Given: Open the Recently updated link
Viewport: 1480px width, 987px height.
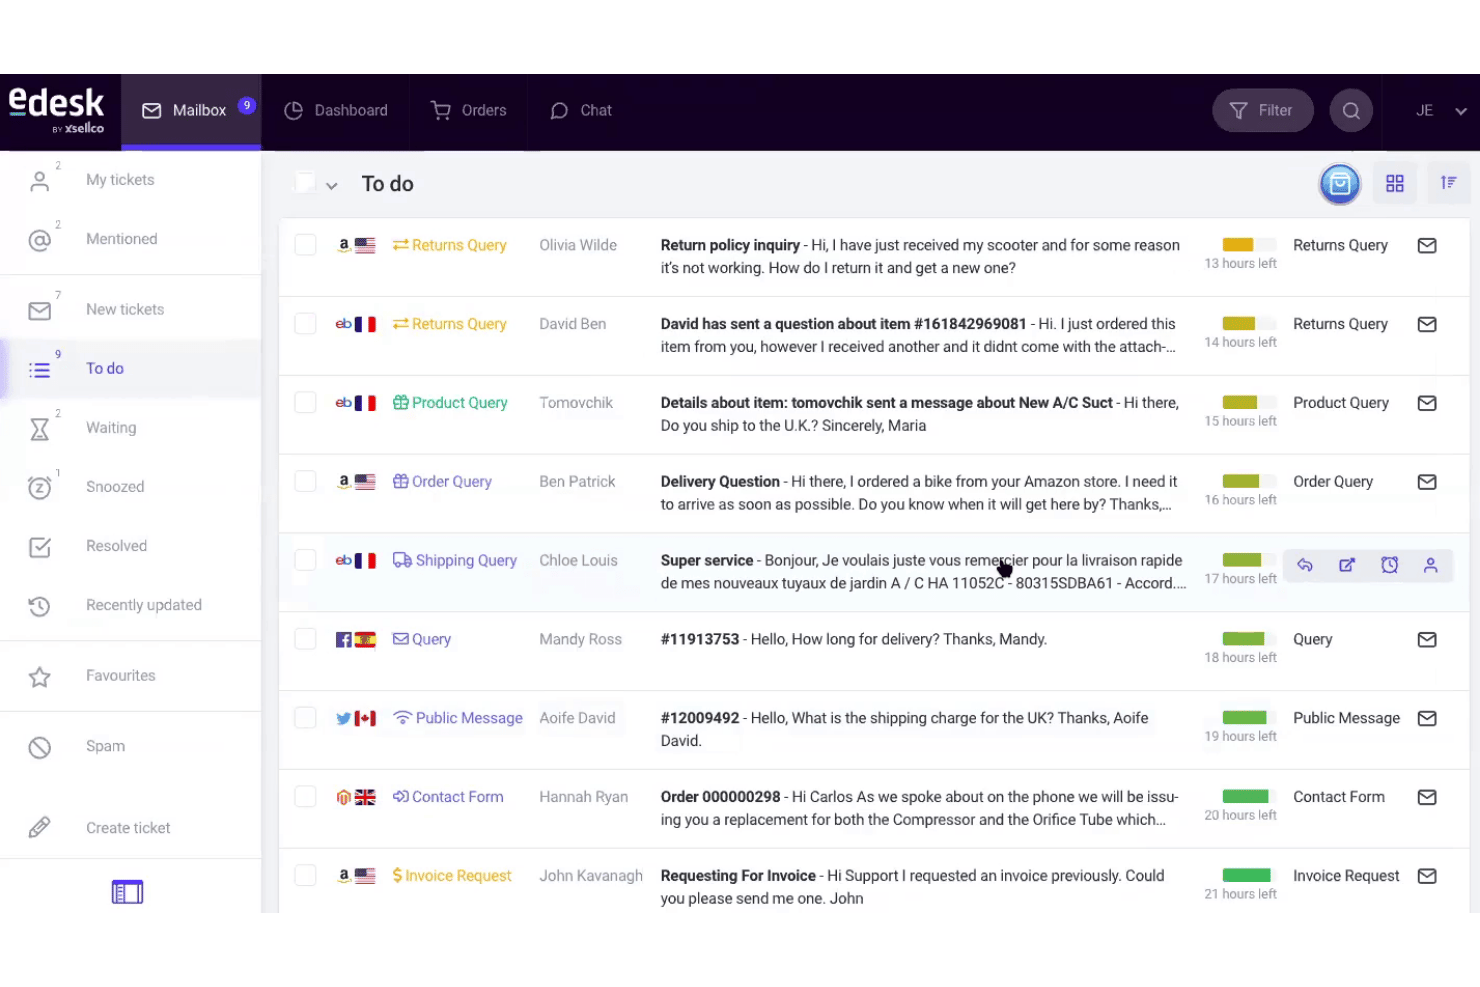Looking at the screenshot, I should coord(144,605).
